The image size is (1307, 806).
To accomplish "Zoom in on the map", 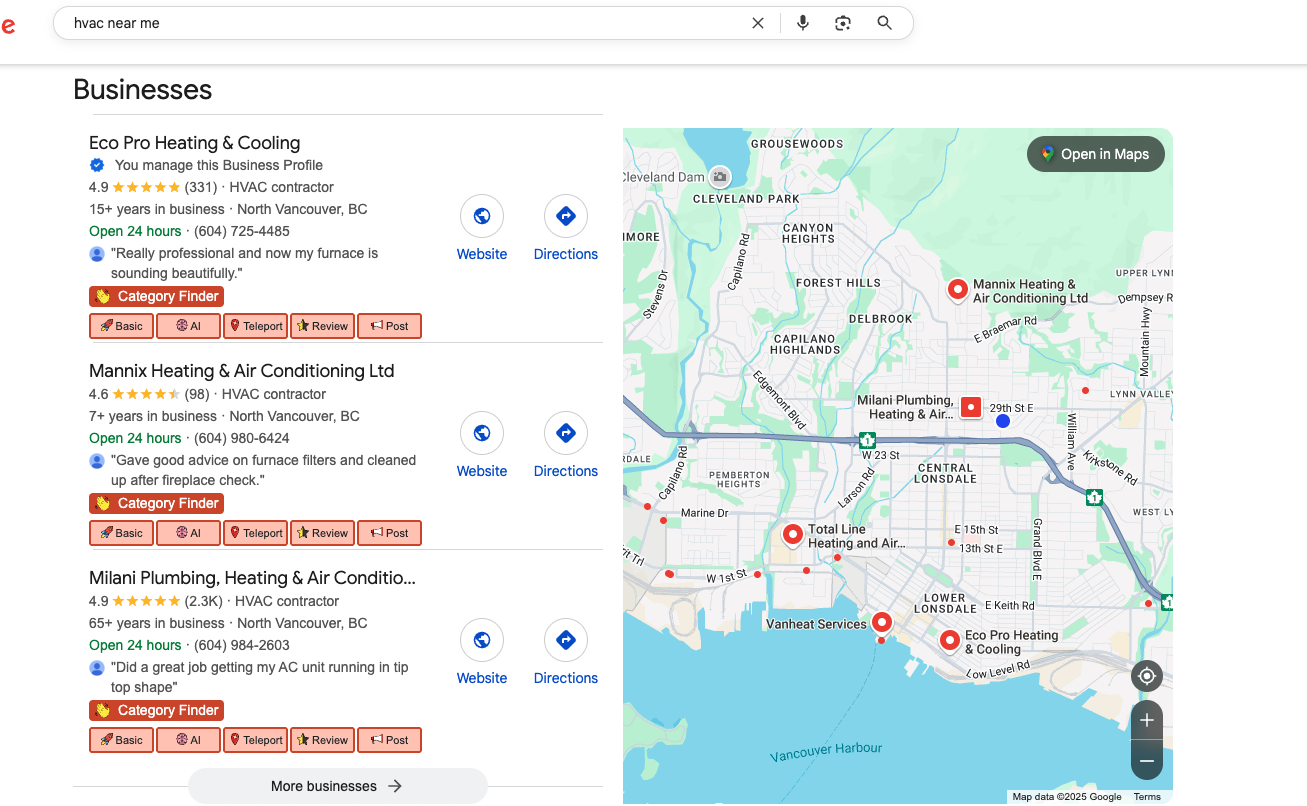I will click(x=1147, y=720).
